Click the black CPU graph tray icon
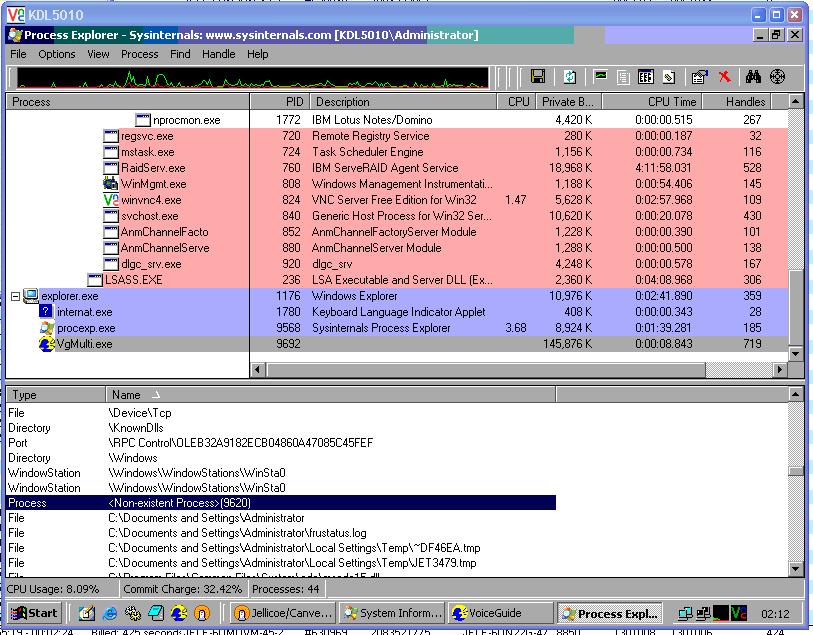The image size is (813, 635). pos(721,613)
